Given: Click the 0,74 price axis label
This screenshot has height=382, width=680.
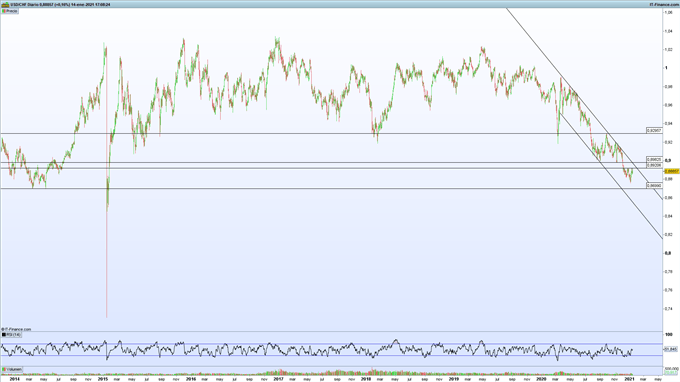Looking at the screenshot, I should [x=669, y=309].
